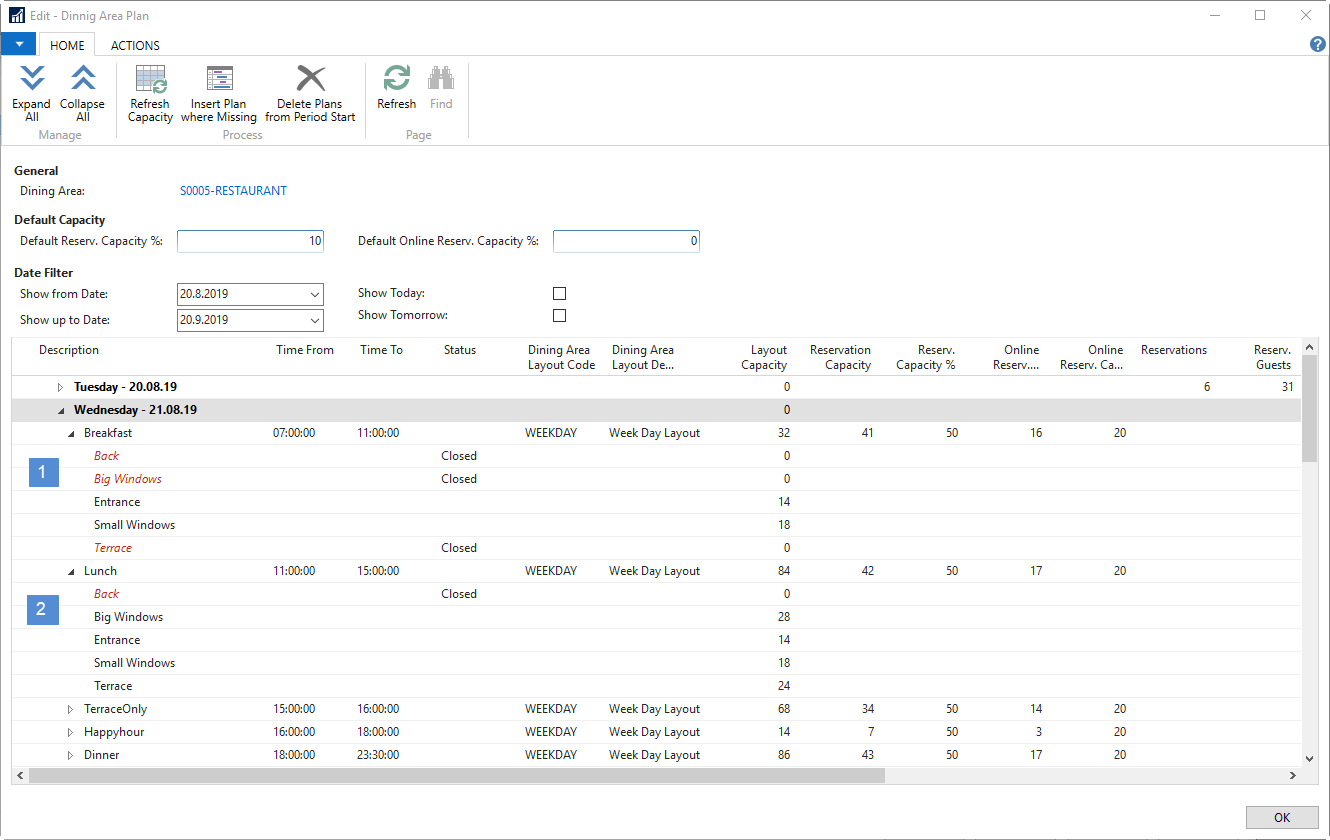Click the Collapse All icon
This screenshot has height=840, width=1330.
[x=82, y=81]
